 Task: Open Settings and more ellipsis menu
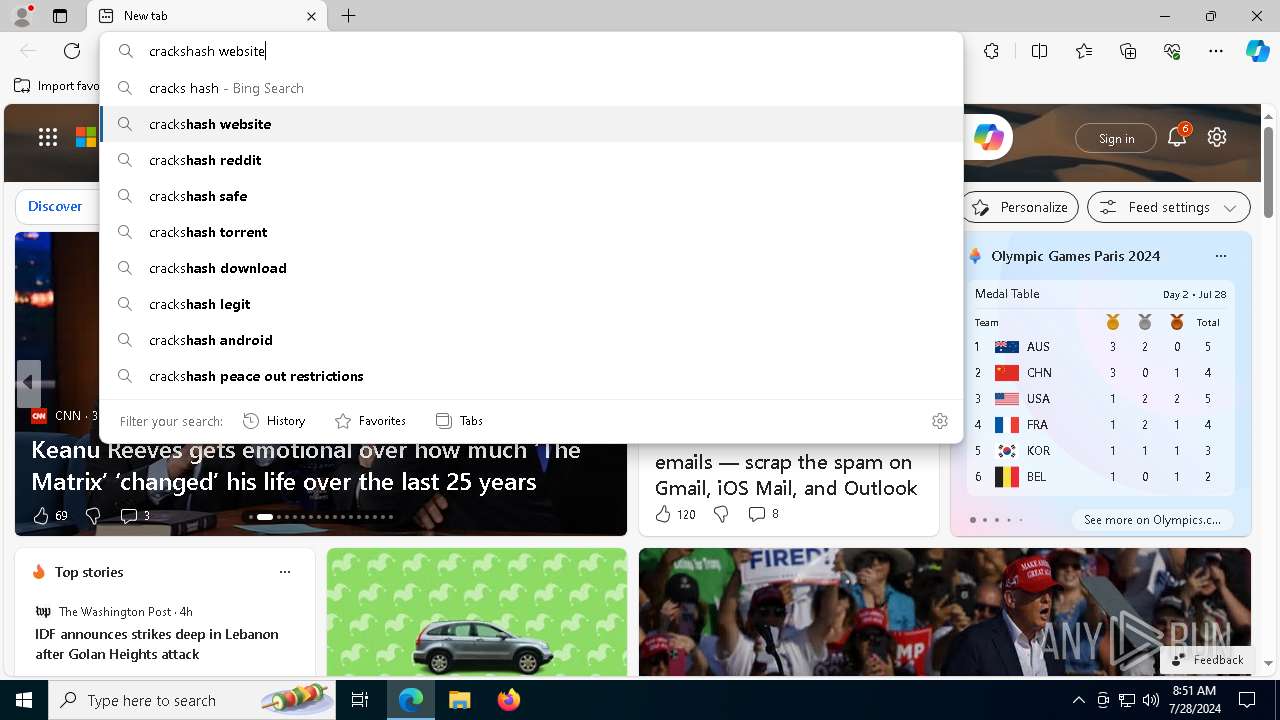(1216, 51)
